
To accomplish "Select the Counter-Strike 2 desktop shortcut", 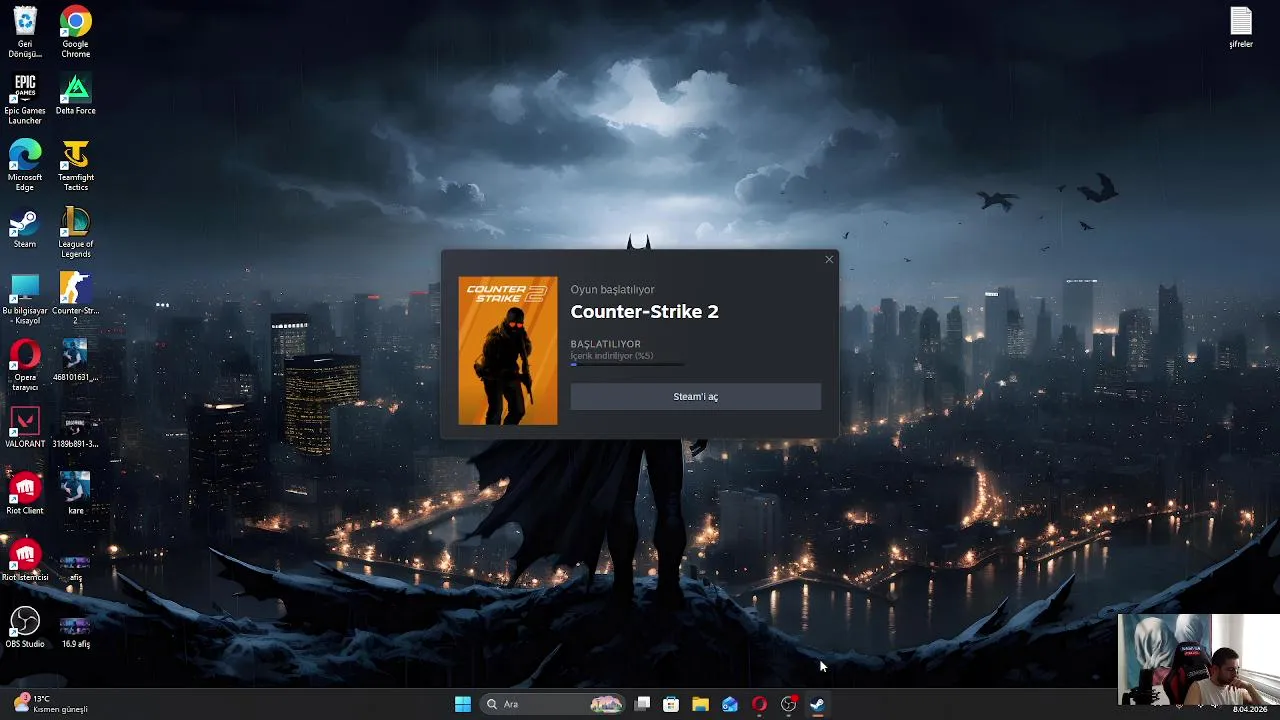I will click(x=75, y=298).
